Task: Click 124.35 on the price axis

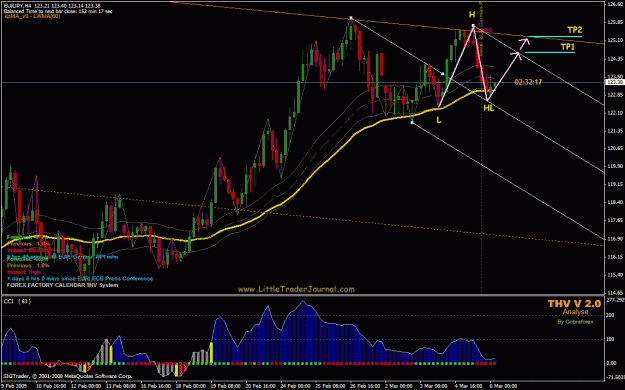Action: (615, 59)
